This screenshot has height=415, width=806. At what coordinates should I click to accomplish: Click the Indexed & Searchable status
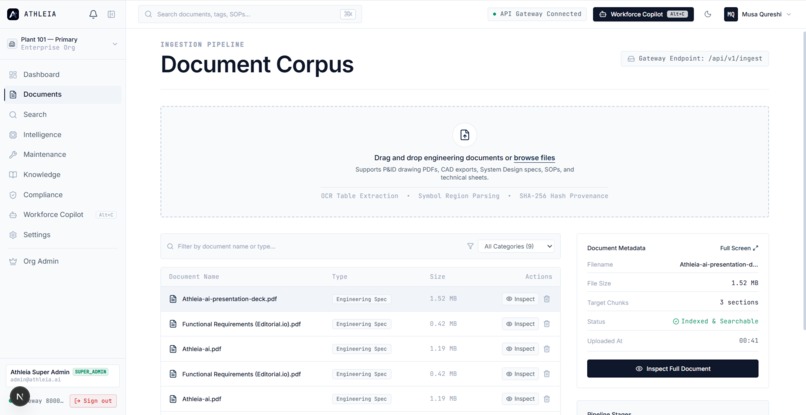pyautogui.click(x=715, y=321)
